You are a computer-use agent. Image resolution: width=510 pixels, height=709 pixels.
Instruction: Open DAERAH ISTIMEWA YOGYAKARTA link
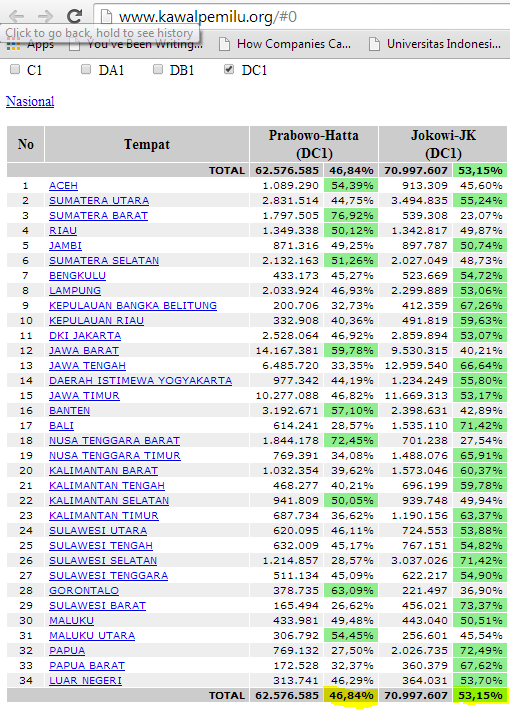[140, 380]
